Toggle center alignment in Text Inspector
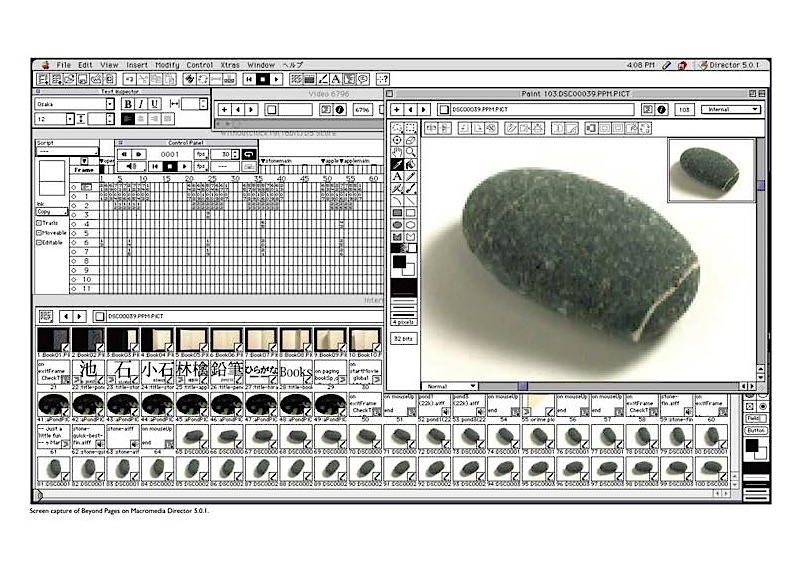The height and width of the screenshot is (563, 803). [141, 119]
